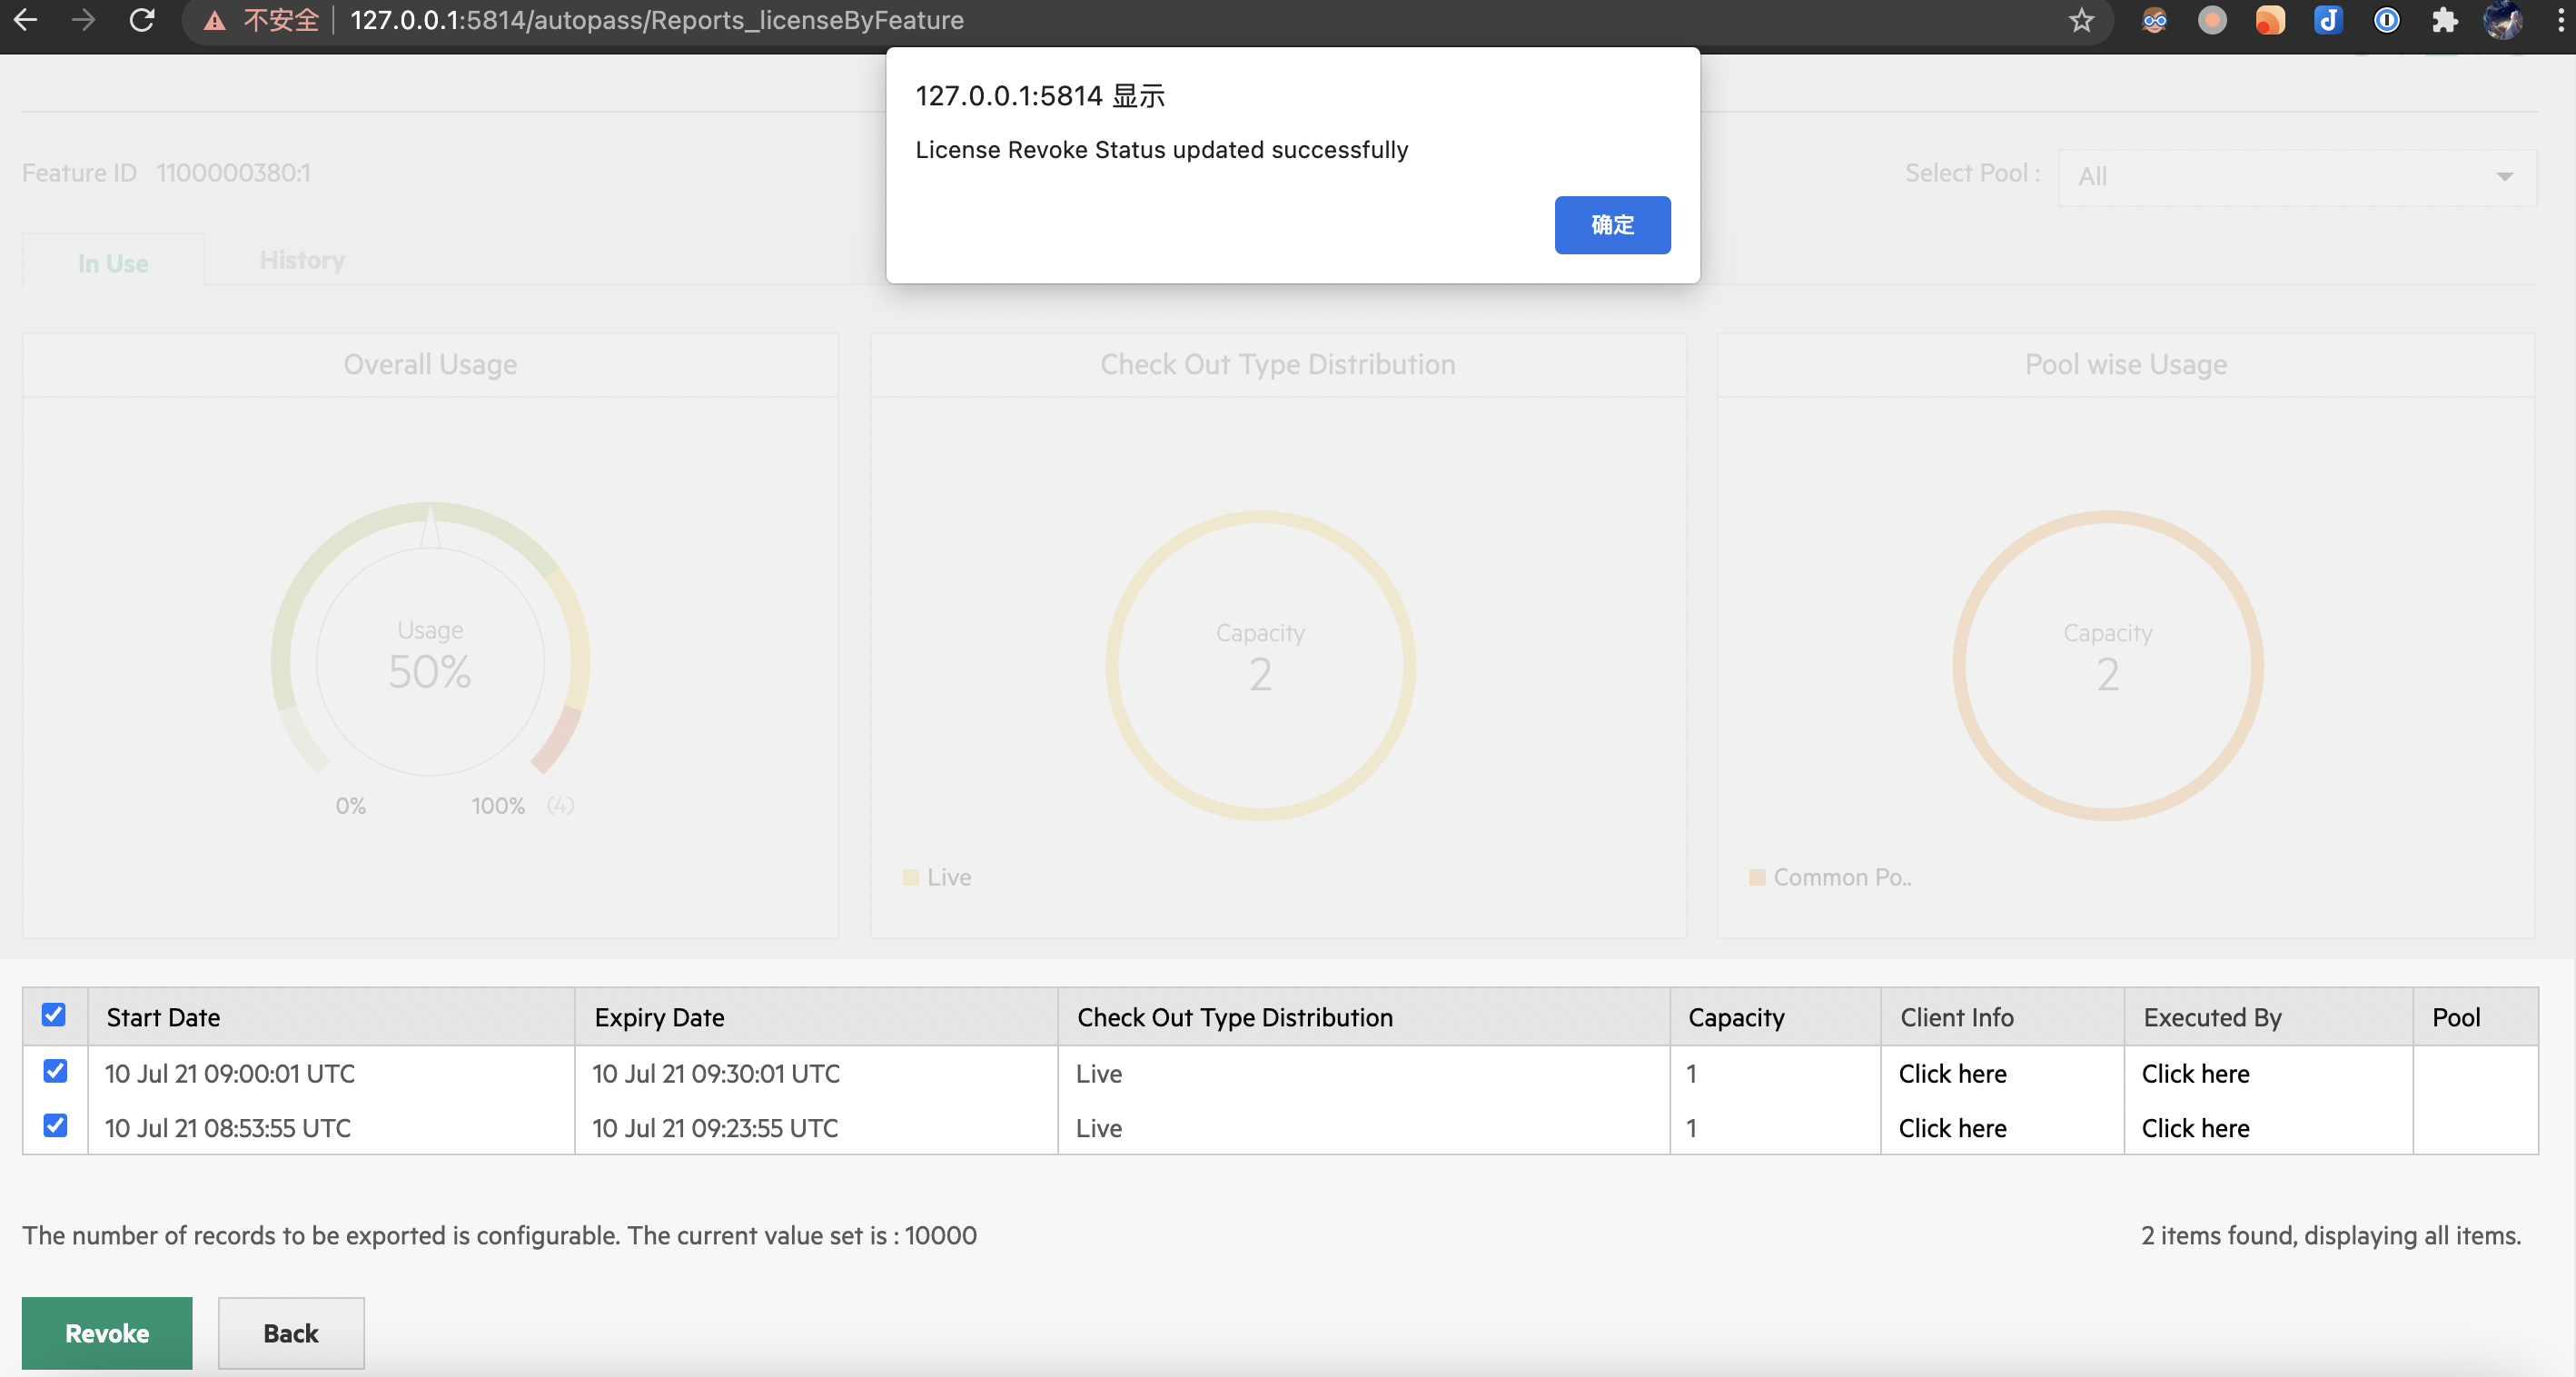
Task: Switch to the History tab
Action: point(302,260)
